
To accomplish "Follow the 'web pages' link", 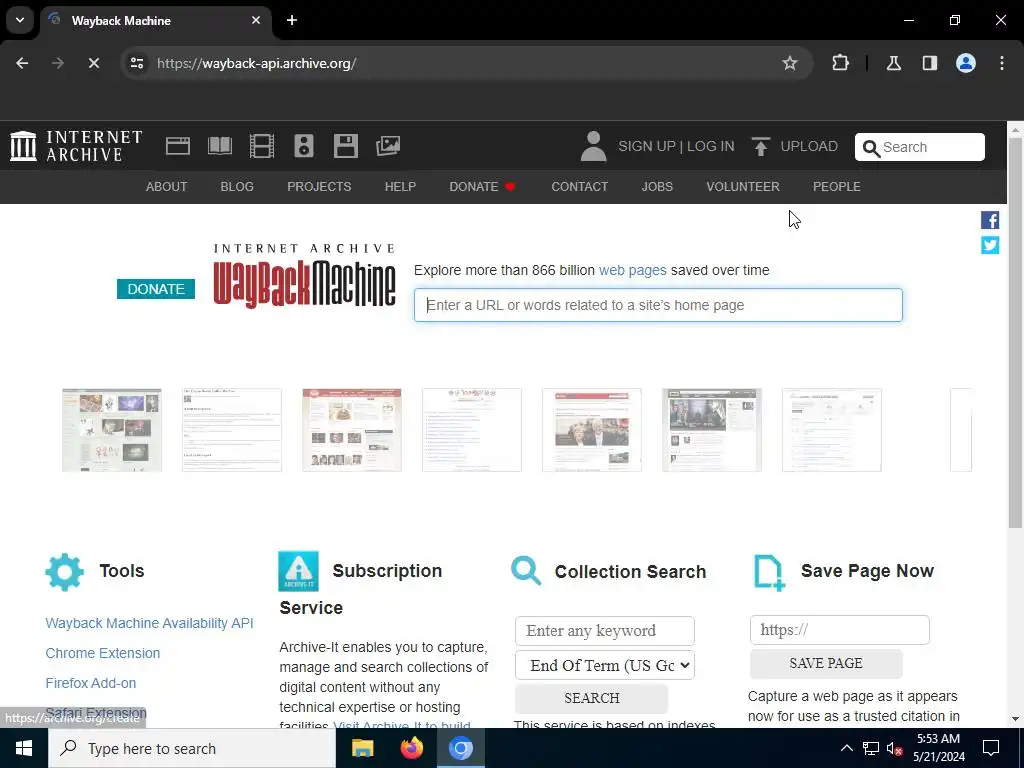I will 632,270.
